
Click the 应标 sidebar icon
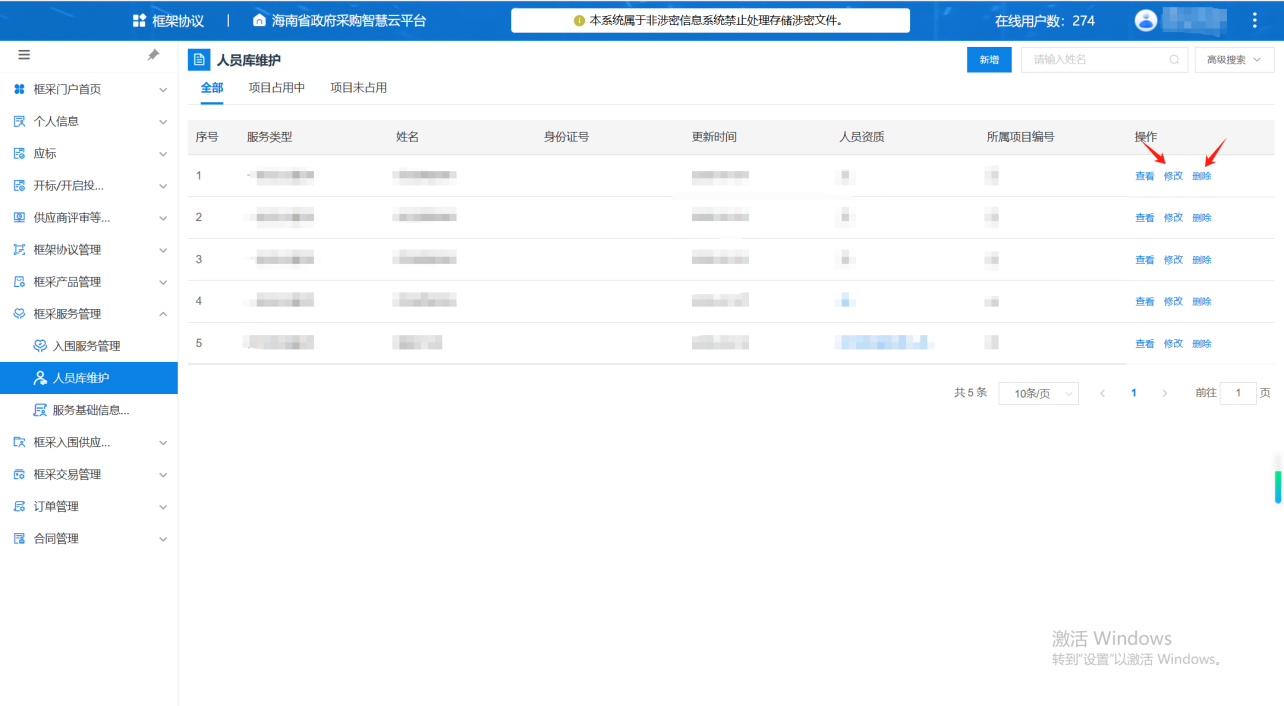(19, 154)
